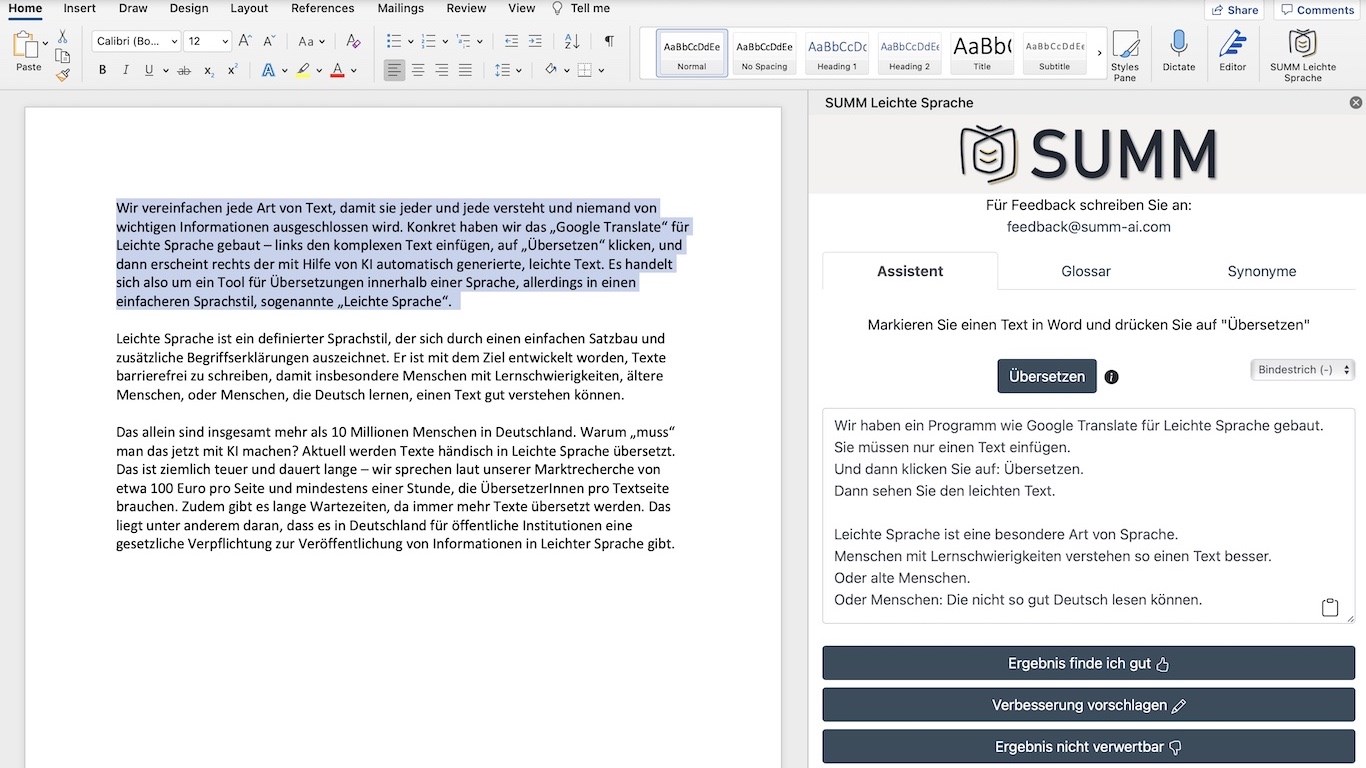Viewport: 1366px width, 768px height.
Task: Expand the multilevel list options arrow
Action: coord(480,42)
